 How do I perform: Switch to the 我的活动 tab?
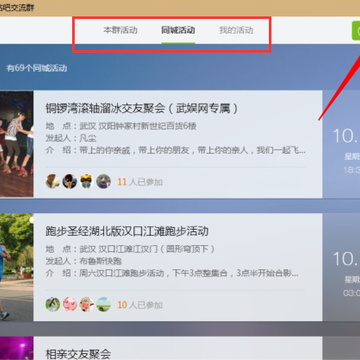pos(236,30)
